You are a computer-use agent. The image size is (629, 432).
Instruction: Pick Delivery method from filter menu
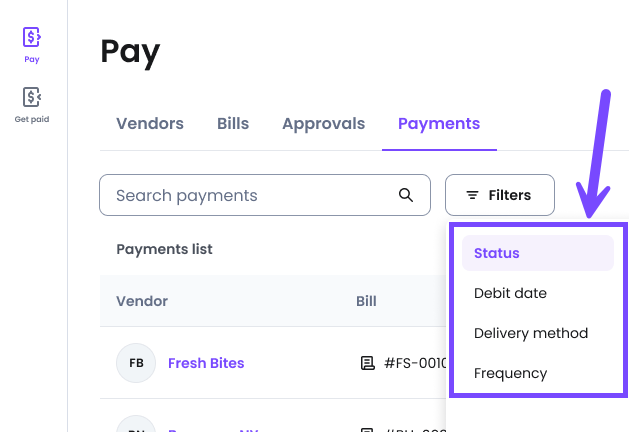(x=530, y=333)
